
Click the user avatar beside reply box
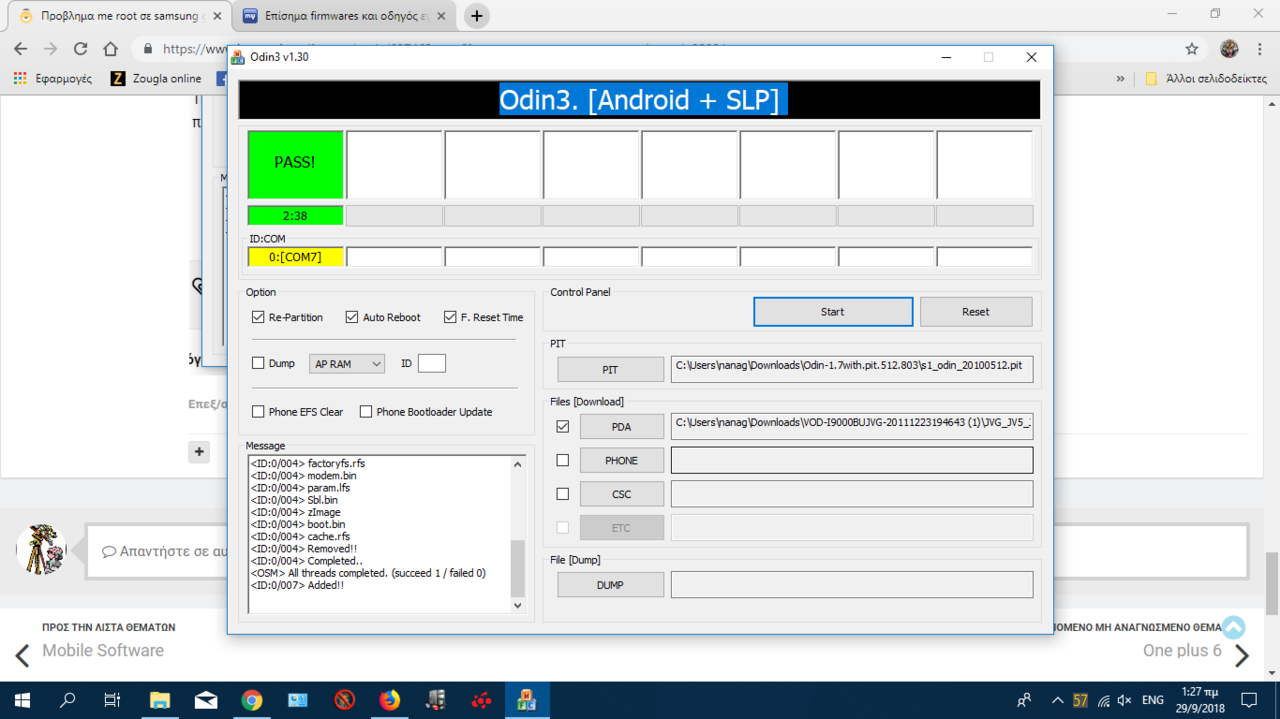click(41, 550)
